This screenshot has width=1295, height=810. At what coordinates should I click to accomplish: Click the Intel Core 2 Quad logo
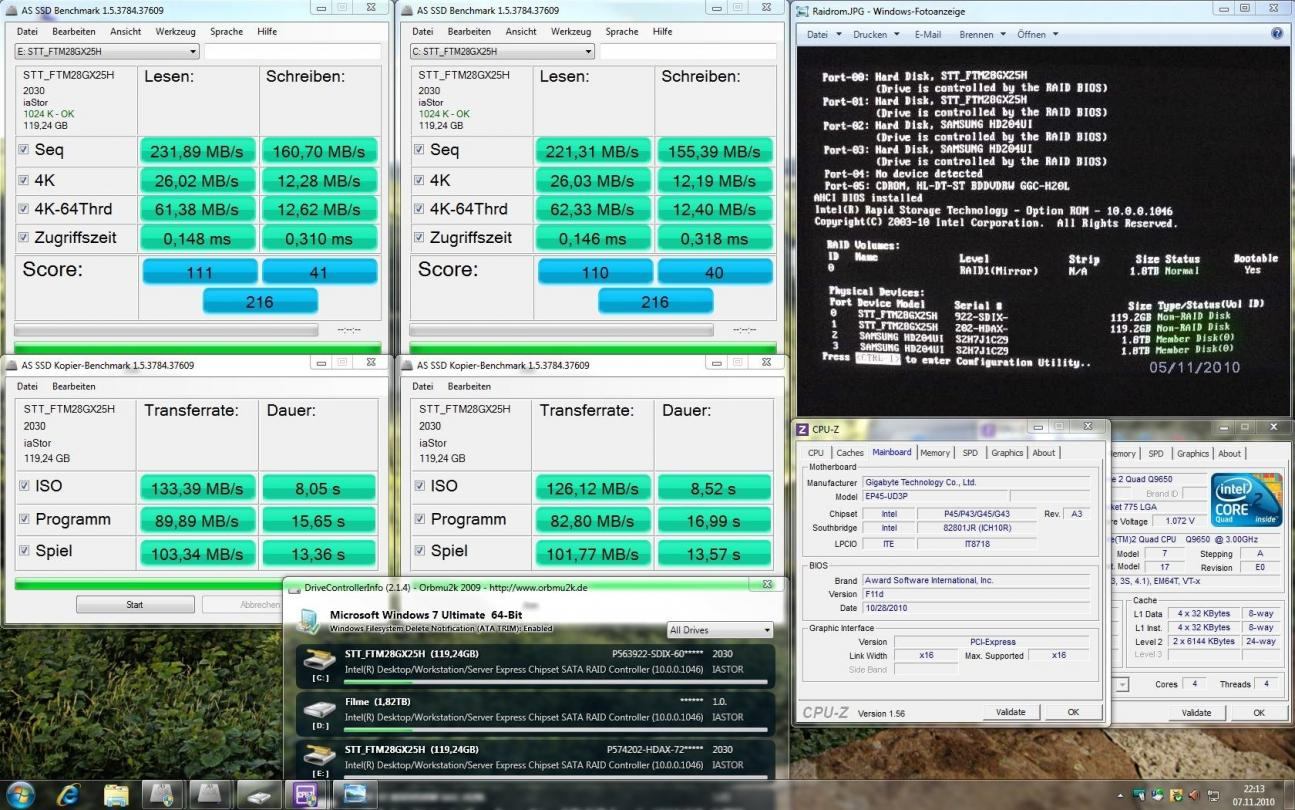tap(1245, 499)
